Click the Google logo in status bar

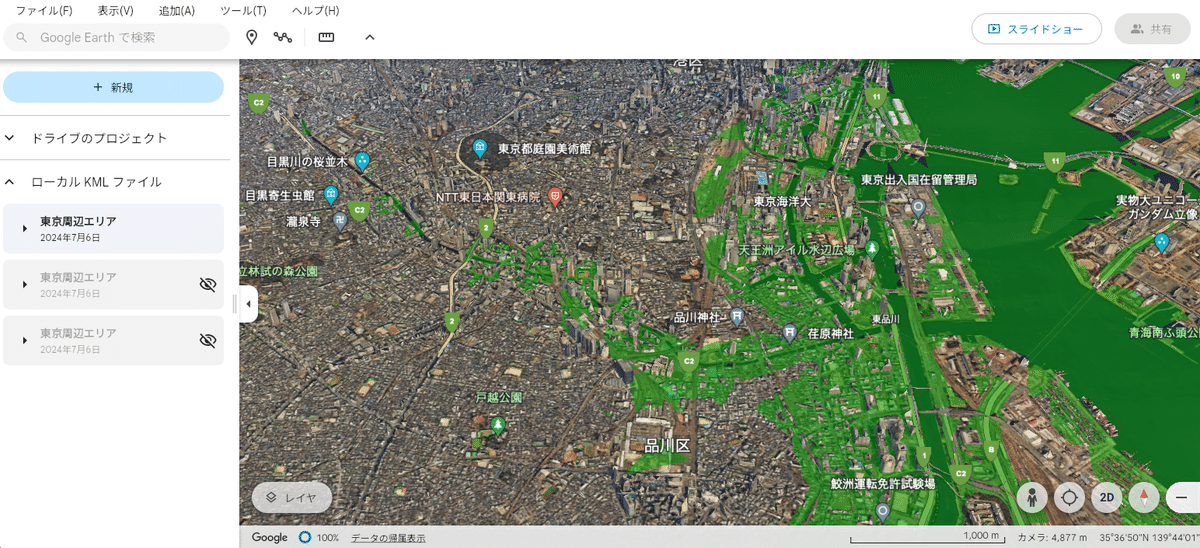(269, 538)
